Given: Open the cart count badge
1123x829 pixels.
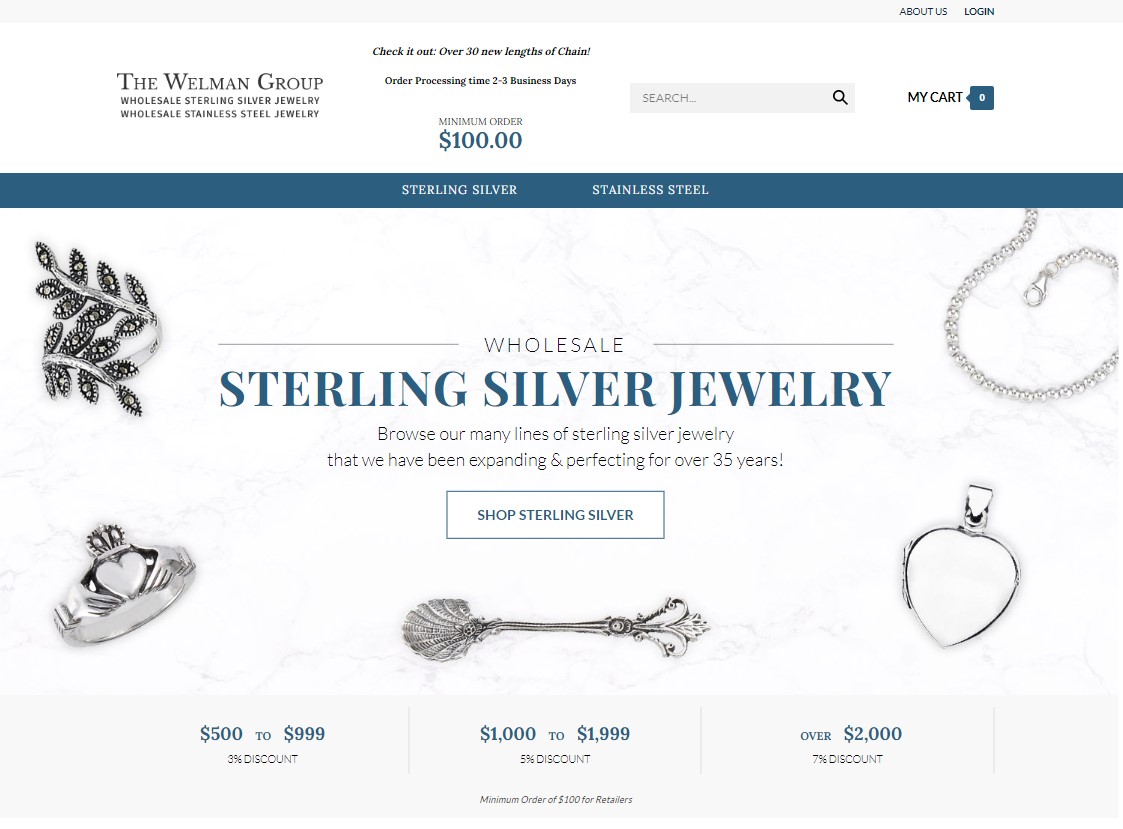Looking at the screenshot, I should click(x=981, y=97).
